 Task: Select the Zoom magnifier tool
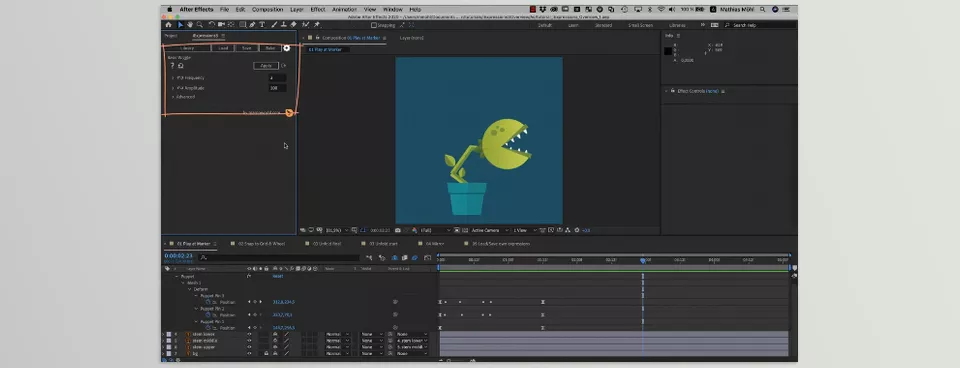[x=200, y=24]
